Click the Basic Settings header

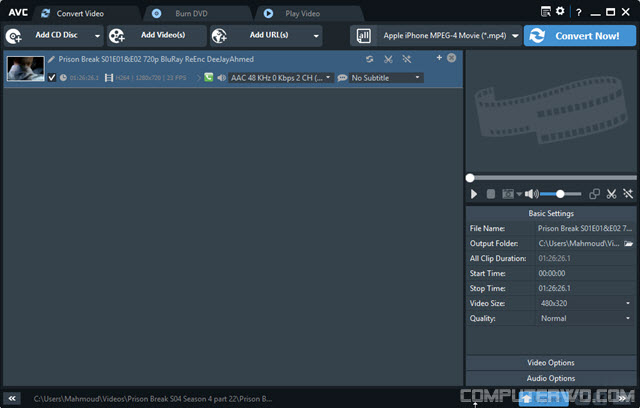[x=551, y=213]
